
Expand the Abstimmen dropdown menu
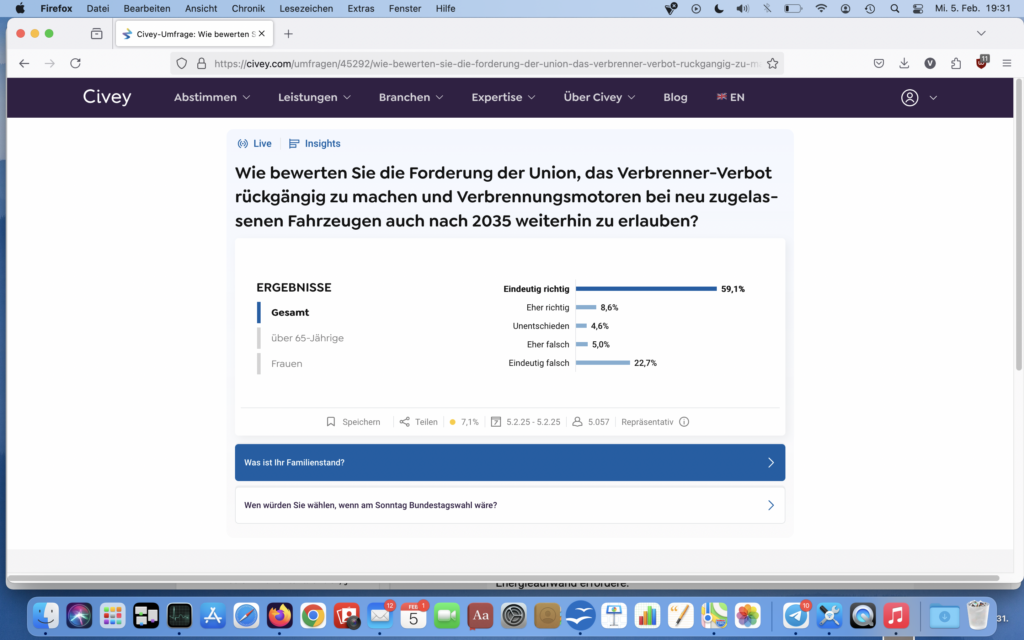pyautogui.click(x=211, y=98)
